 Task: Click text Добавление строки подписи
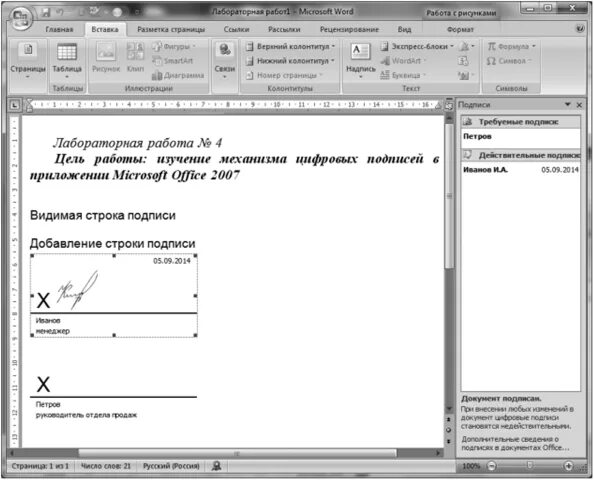point(113,244)
